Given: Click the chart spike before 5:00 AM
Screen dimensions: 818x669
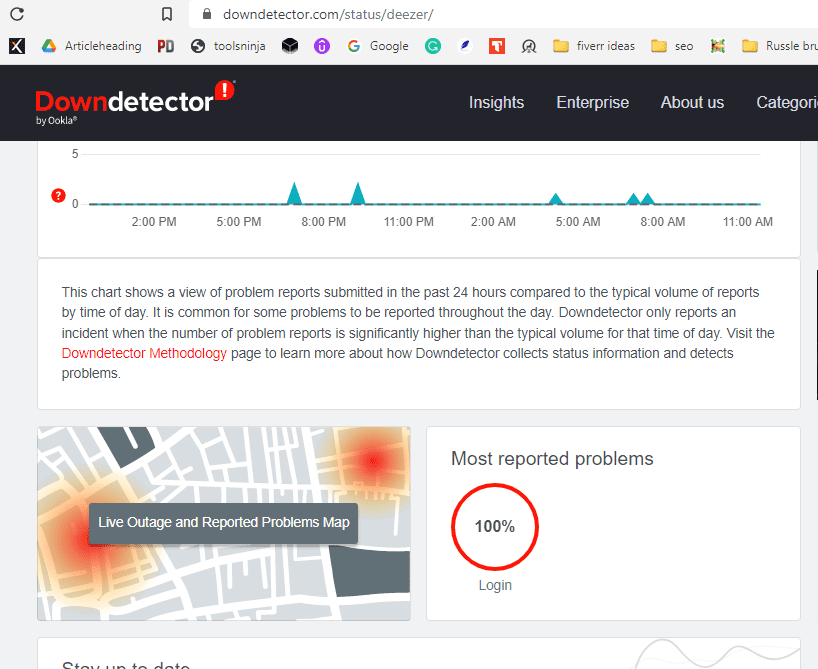Looking at the screenshot, I should [556, 199].
